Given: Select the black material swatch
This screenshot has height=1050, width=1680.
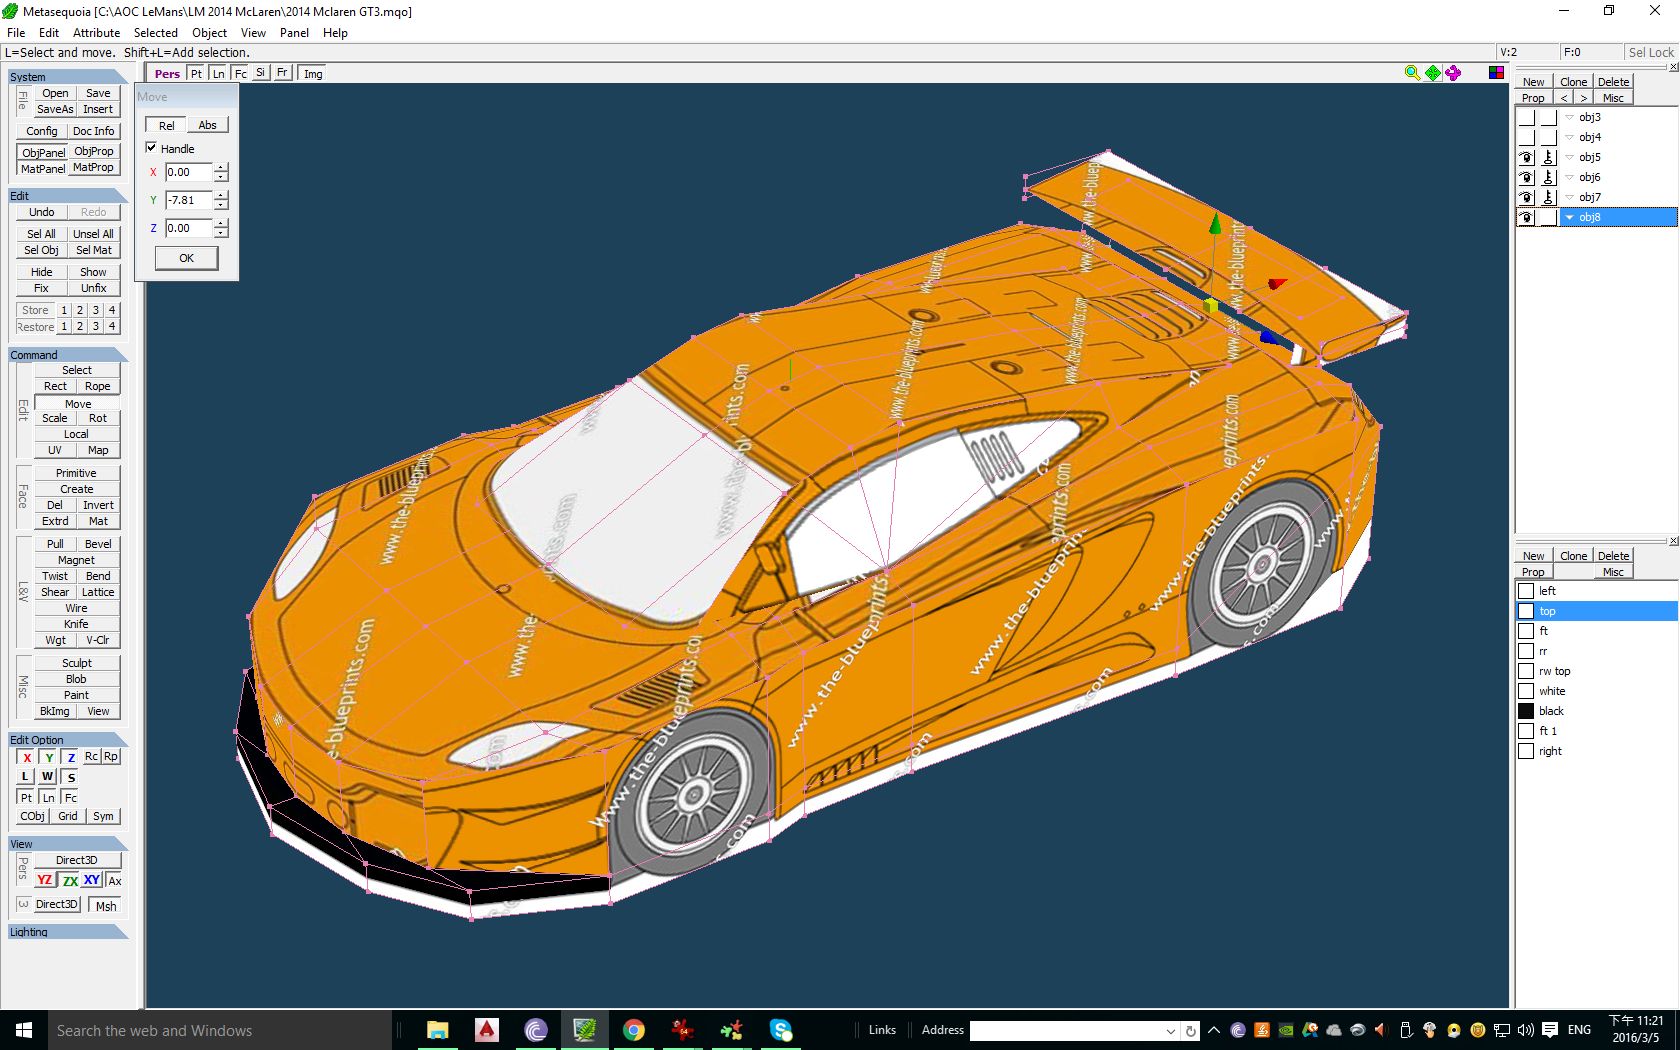Looking at the screenshot, I should (x=1526, y=711).
